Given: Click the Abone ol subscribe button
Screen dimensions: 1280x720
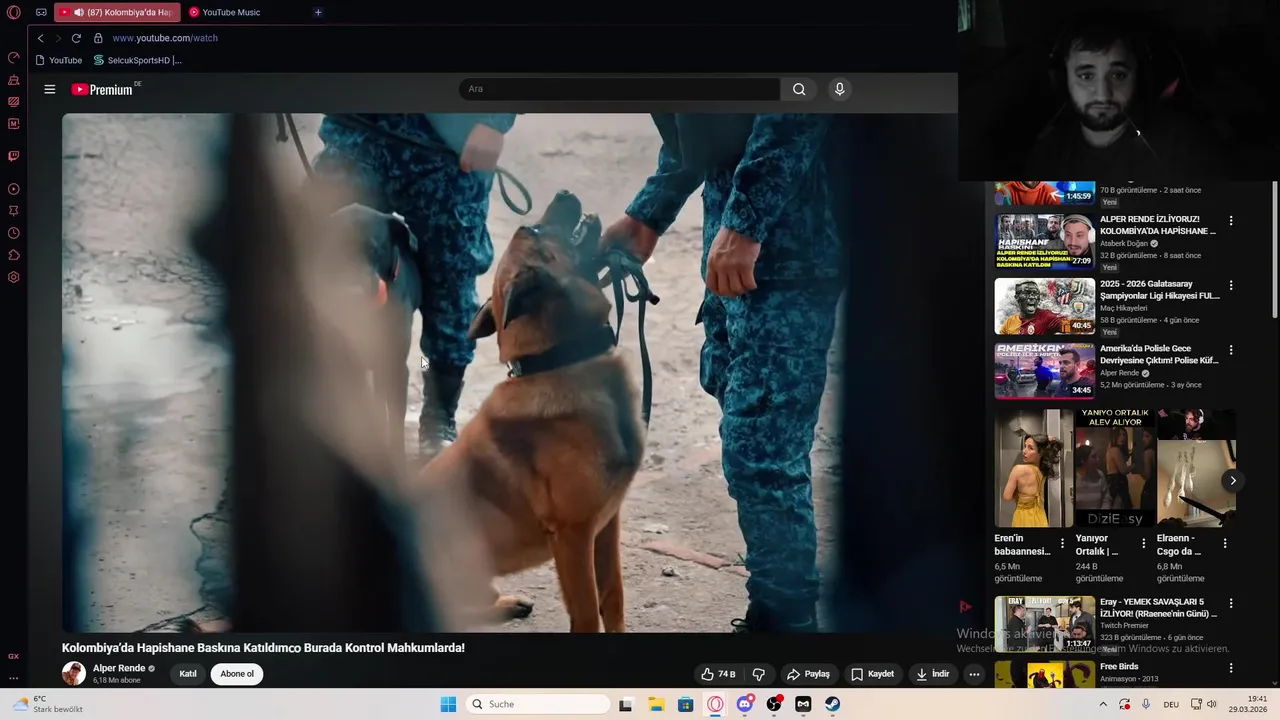Looking at the screenshot, I should click(x=237, y=674).
